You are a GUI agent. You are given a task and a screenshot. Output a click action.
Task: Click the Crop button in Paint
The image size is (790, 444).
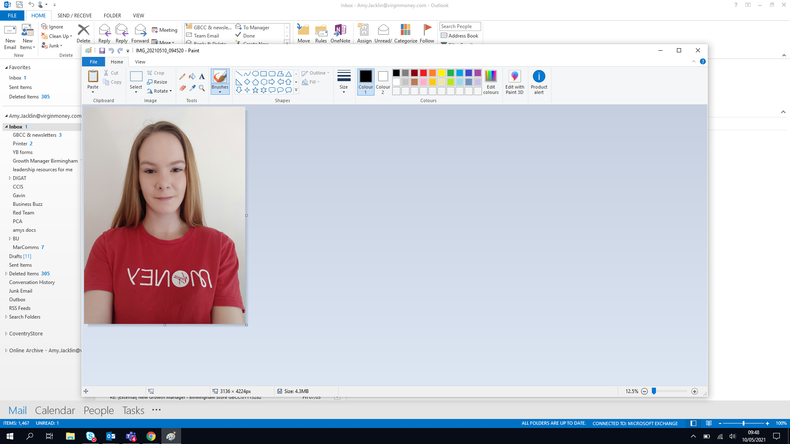coord(156,73)
